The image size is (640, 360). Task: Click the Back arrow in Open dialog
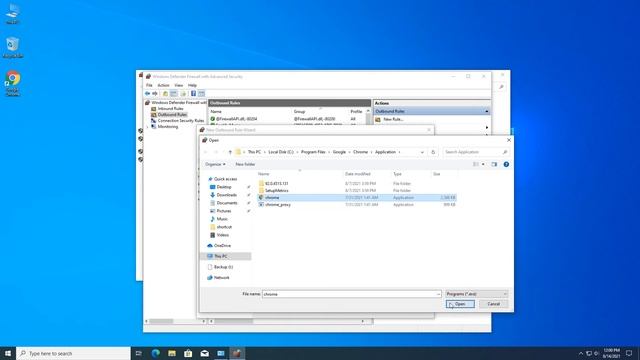coord(206,152)
